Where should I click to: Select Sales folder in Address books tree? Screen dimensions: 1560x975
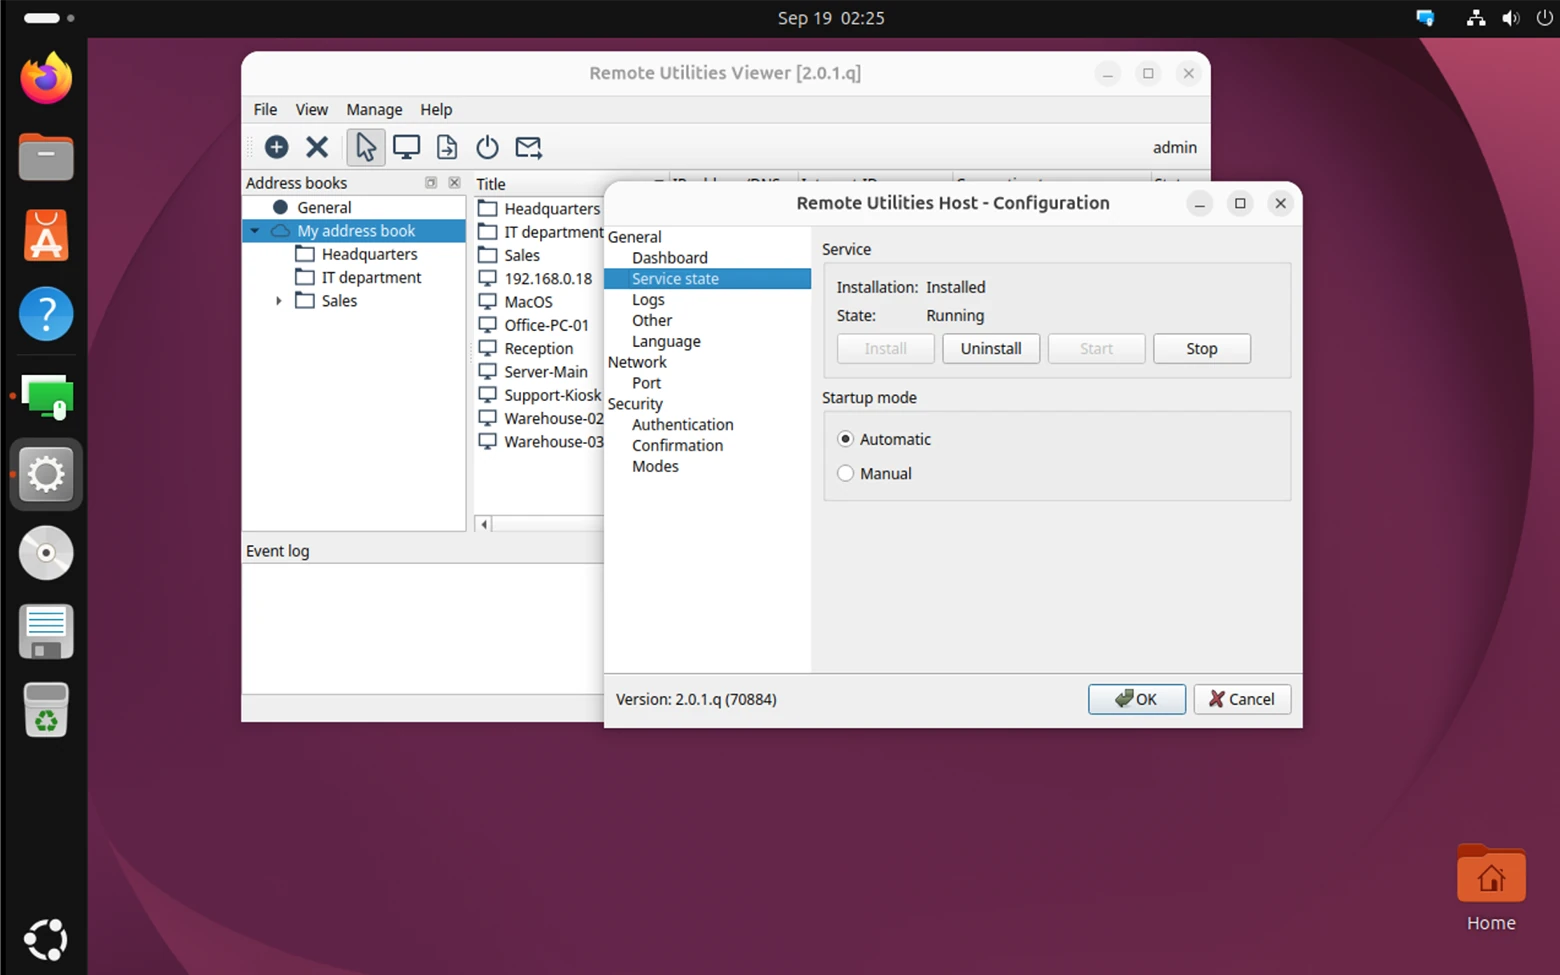tap(339, 300)
